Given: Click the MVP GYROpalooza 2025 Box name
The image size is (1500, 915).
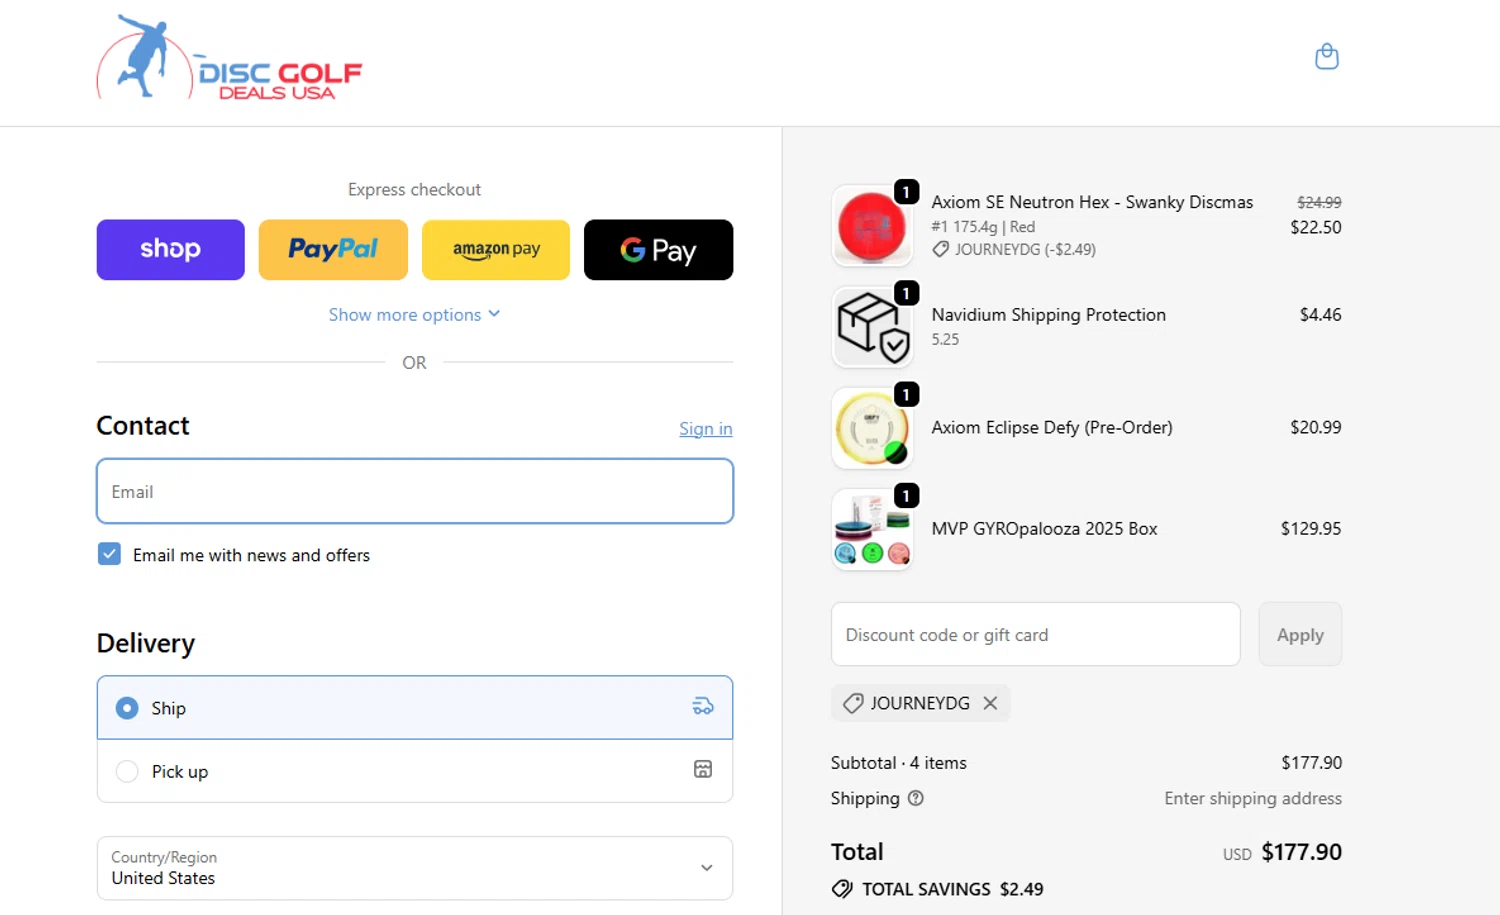Looking at the screenshot, I should point(1044,529).
